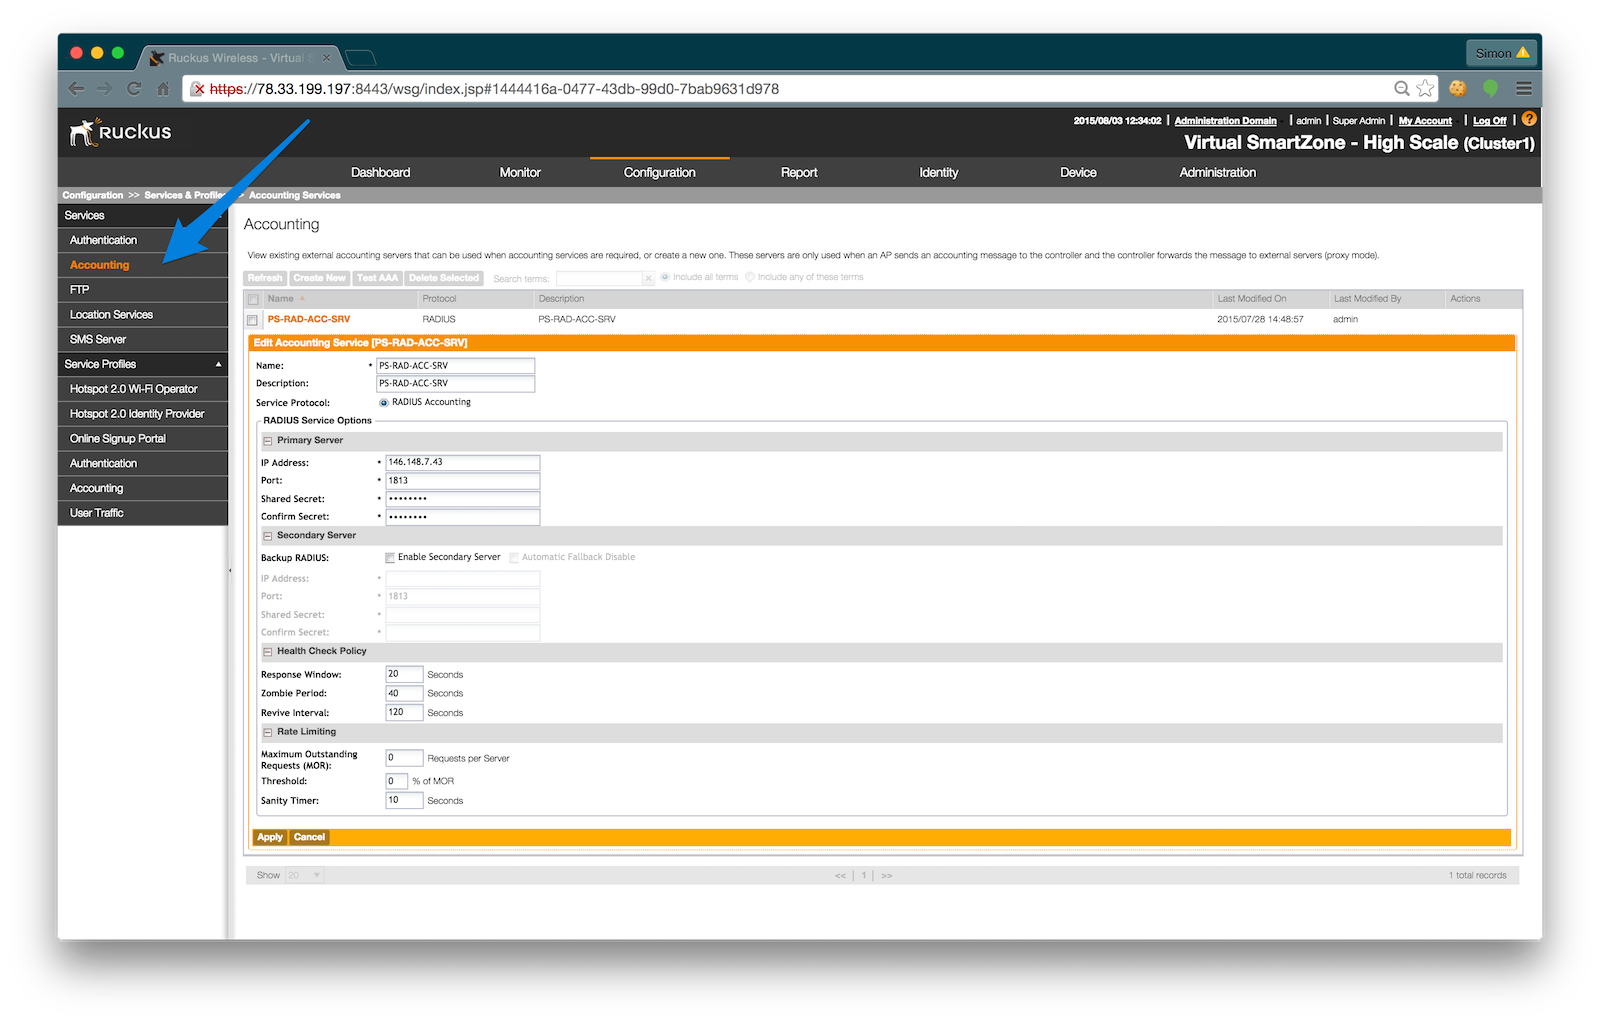Open the Report tab

click(799, 172)
